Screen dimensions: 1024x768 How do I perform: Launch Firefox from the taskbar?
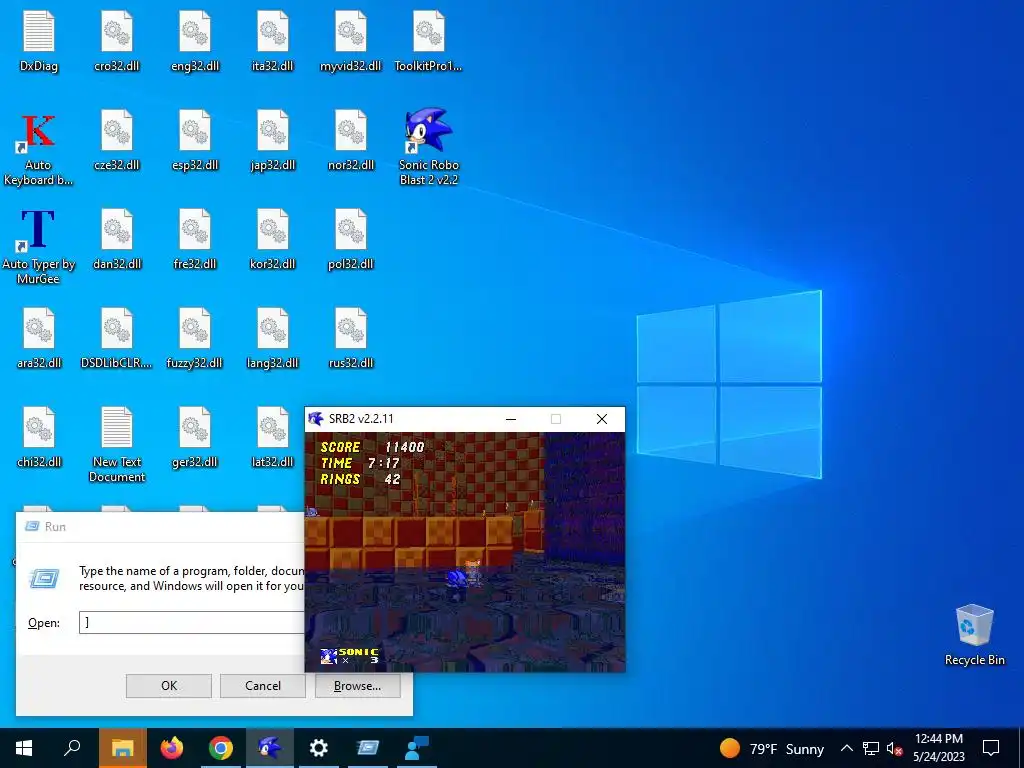pos(172,748)
